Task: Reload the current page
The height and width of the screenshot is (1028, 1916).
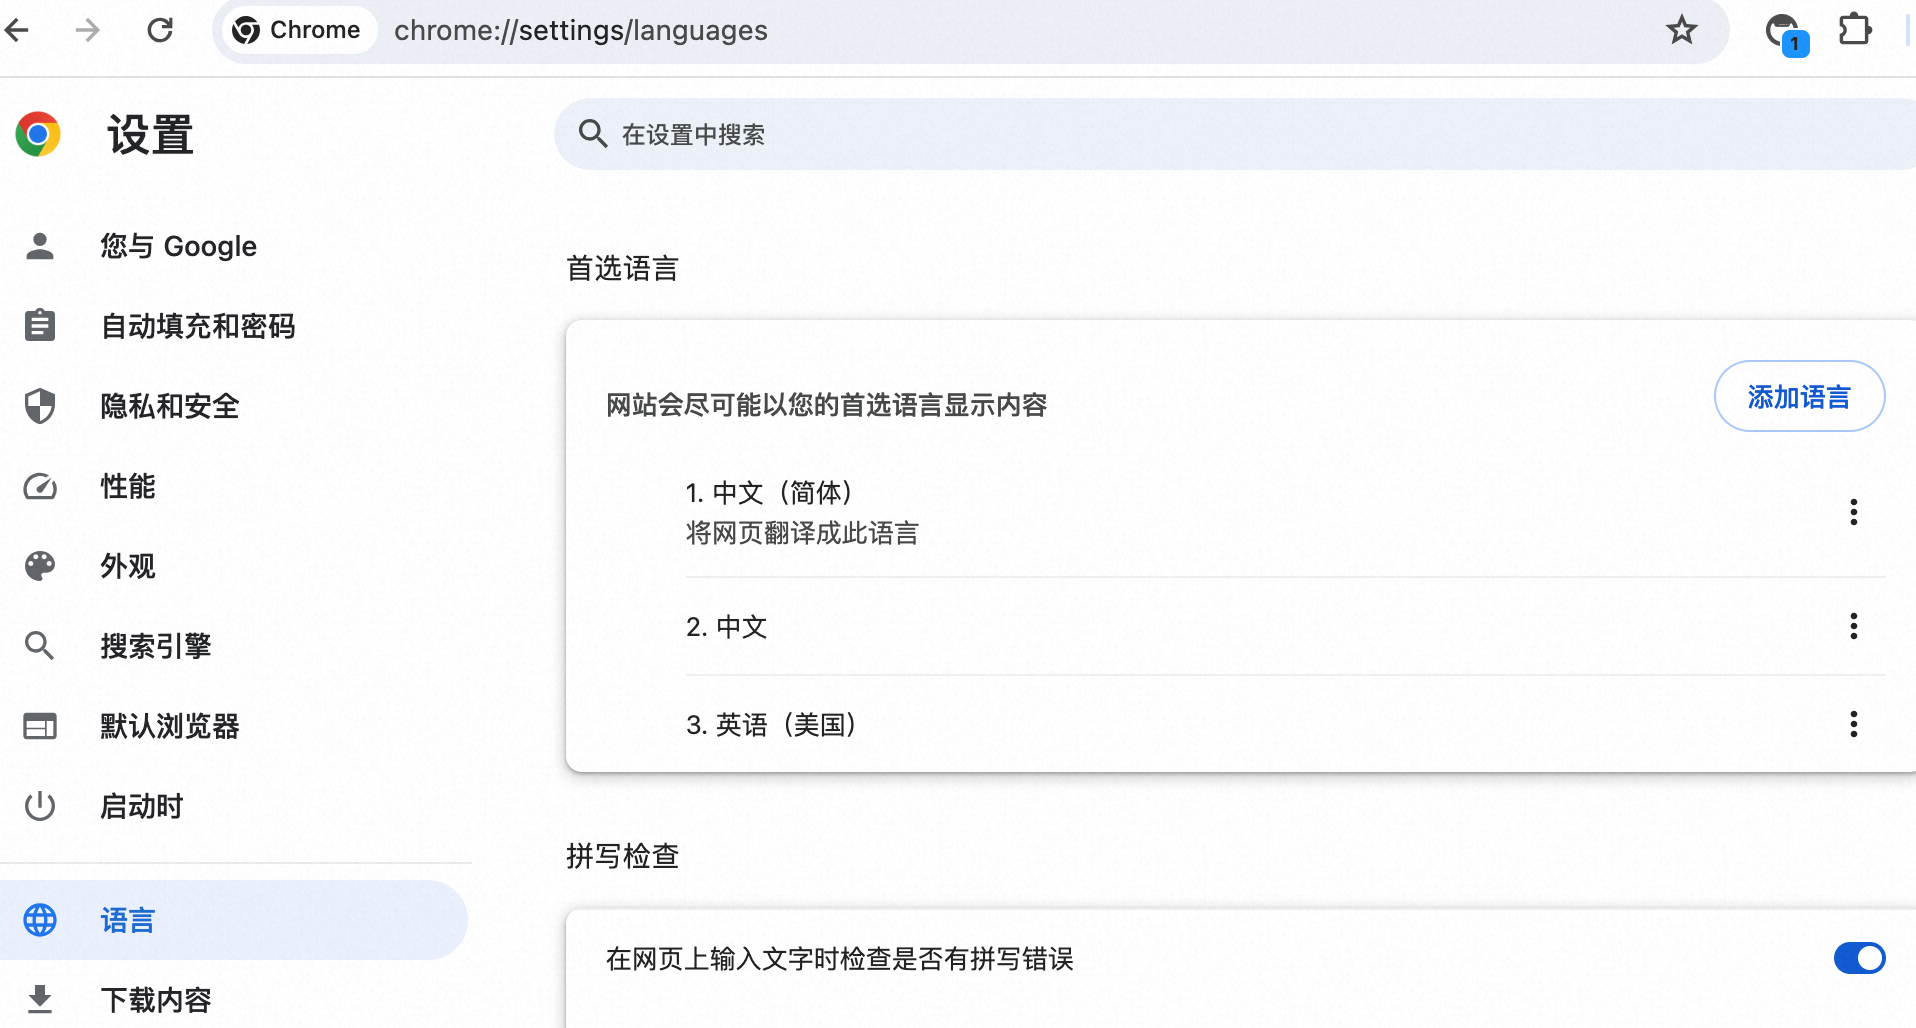Action: pos(160,30)
